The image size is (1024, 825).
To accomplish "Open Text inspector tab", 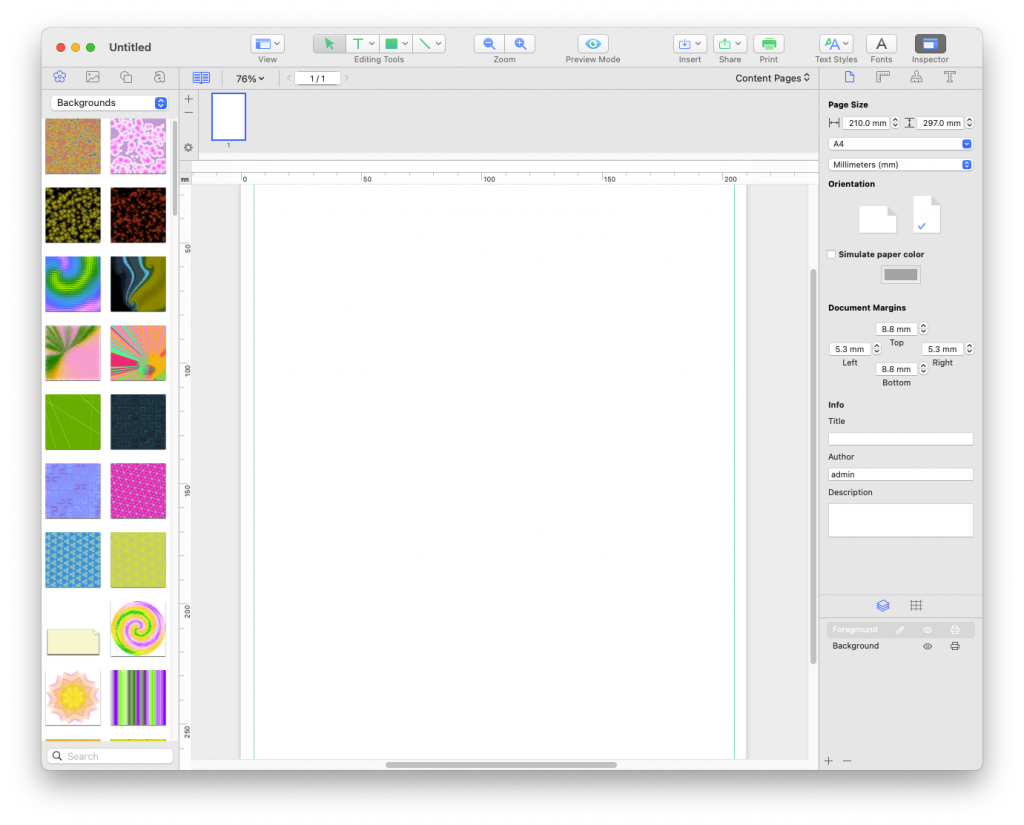I will point(950,77).
